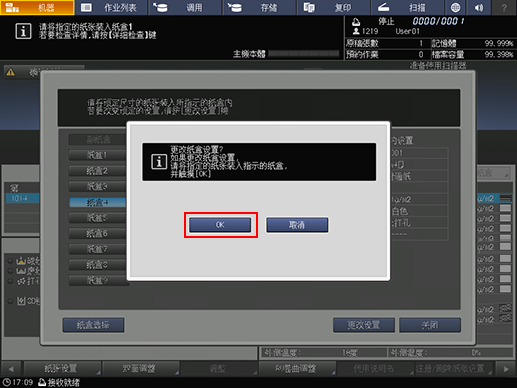Click the User01 label
The height and width of the screenshot is (388, 517).
(408, 31)
